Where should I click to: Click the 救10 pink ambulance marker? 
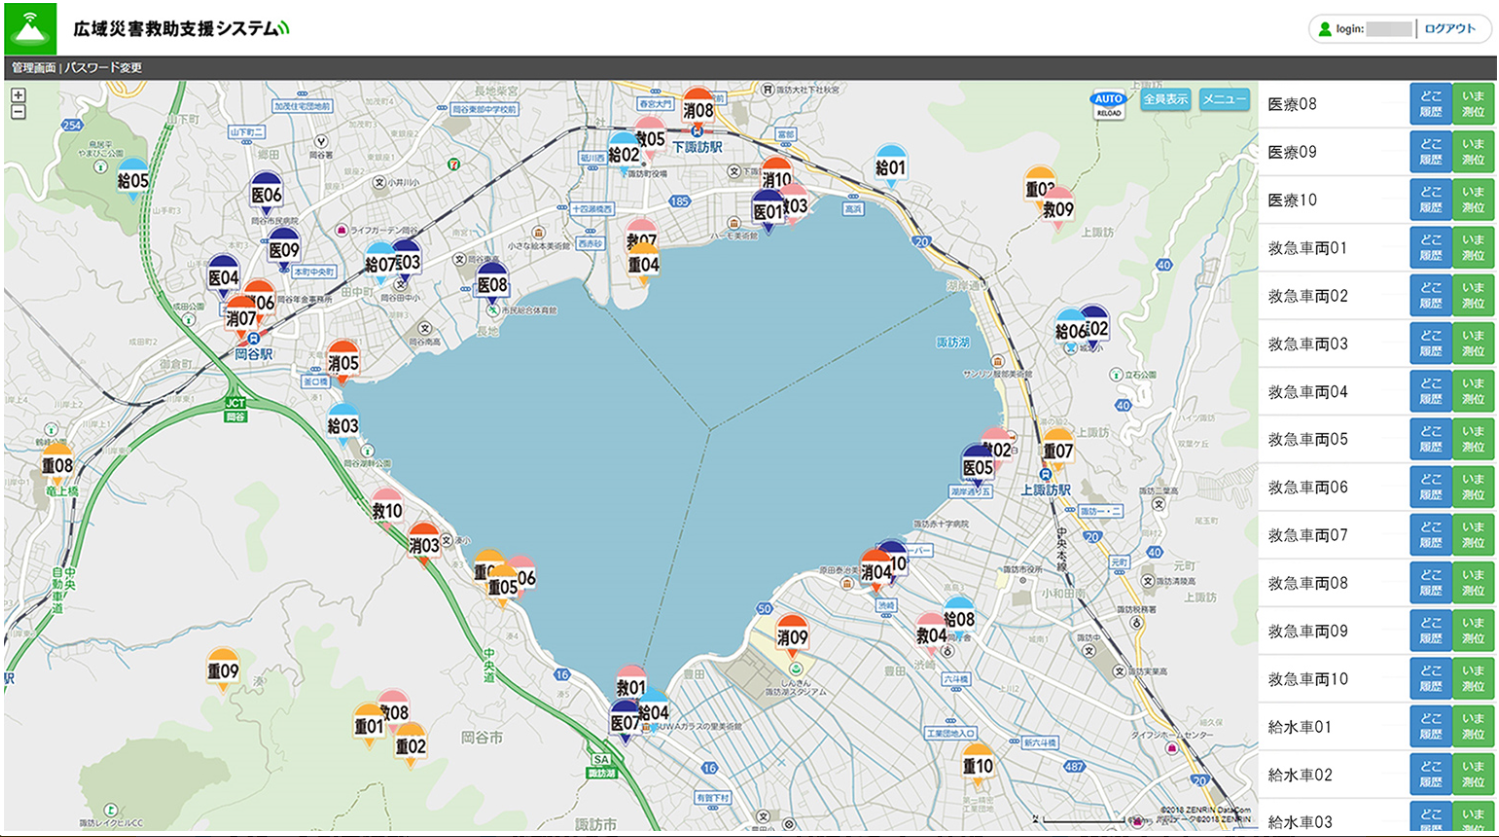tap(387, 510)
